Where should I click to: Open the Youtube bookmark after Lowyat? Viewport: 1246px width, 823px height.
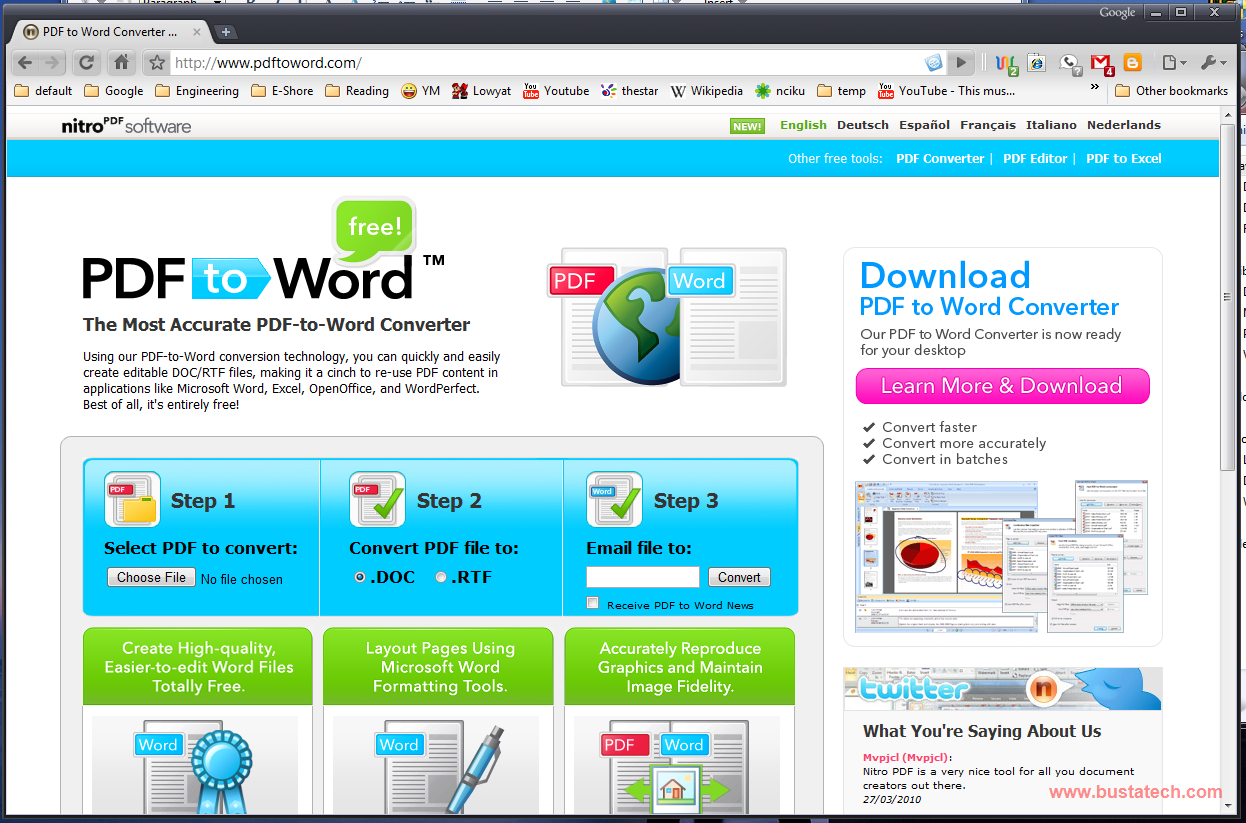tap(556, 91)
